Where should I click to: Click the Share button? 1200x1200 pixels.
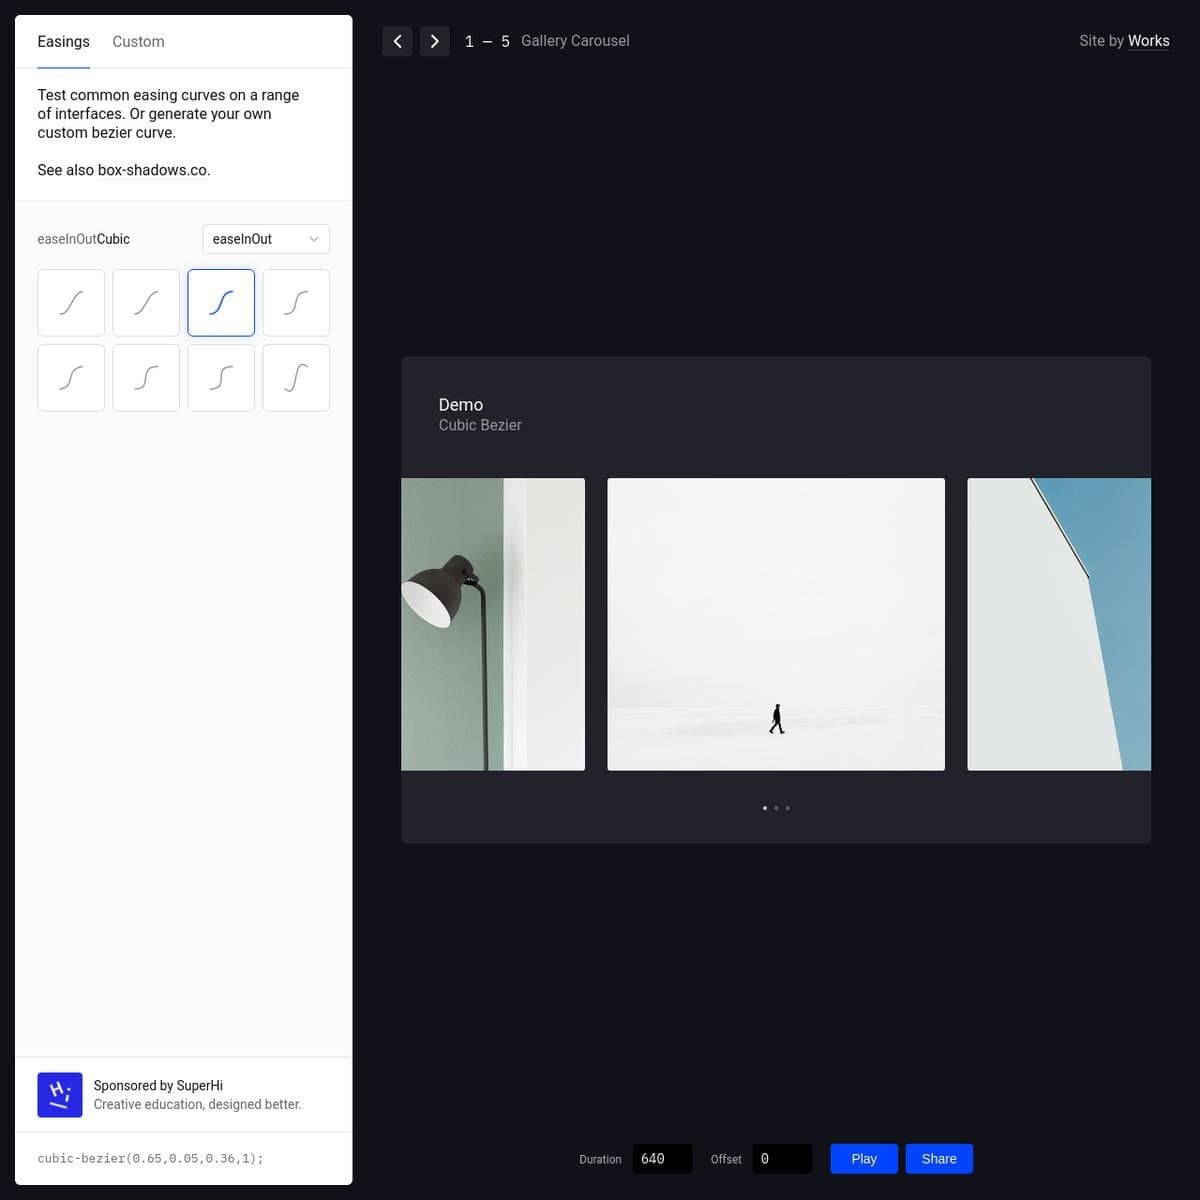click(938, 1159)
